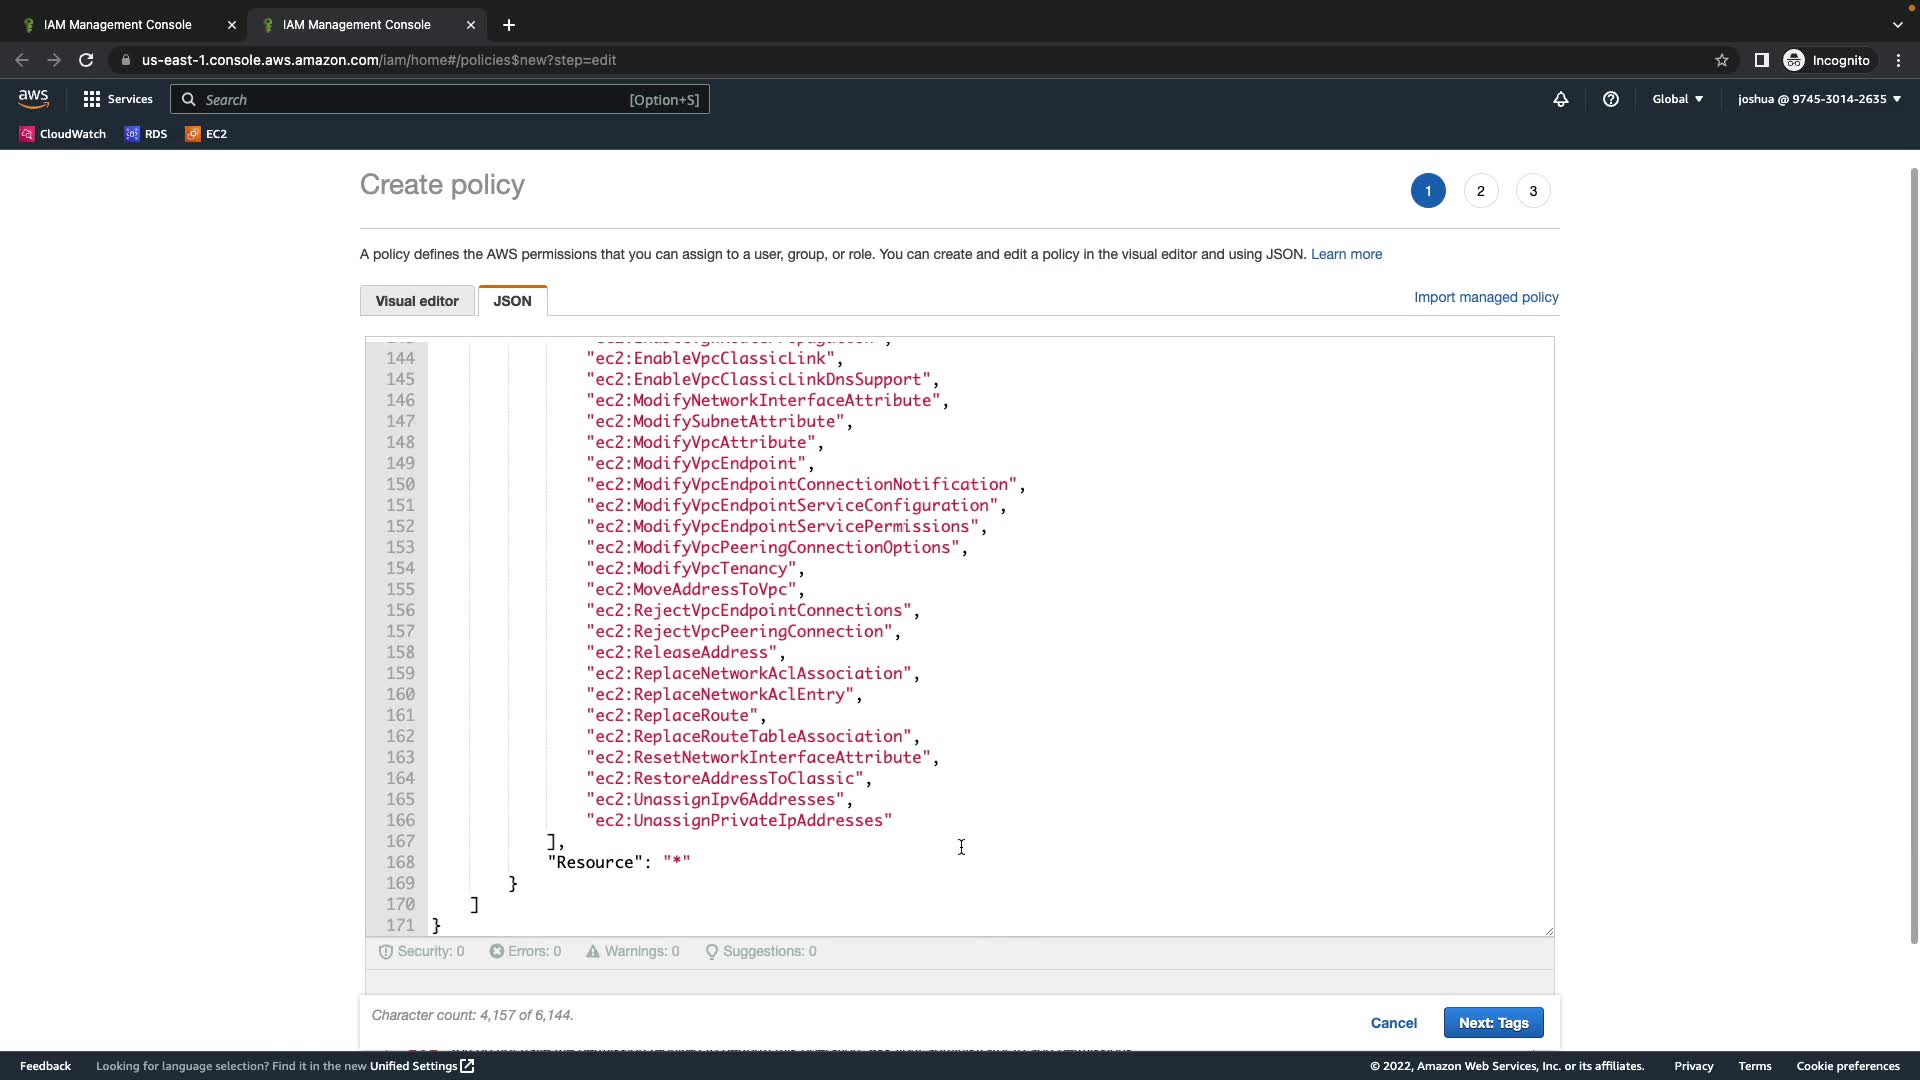This screenshot has height=1080, width=1920.
Task: Select the first IAM Management Console tab
Action: pos(118,24)
